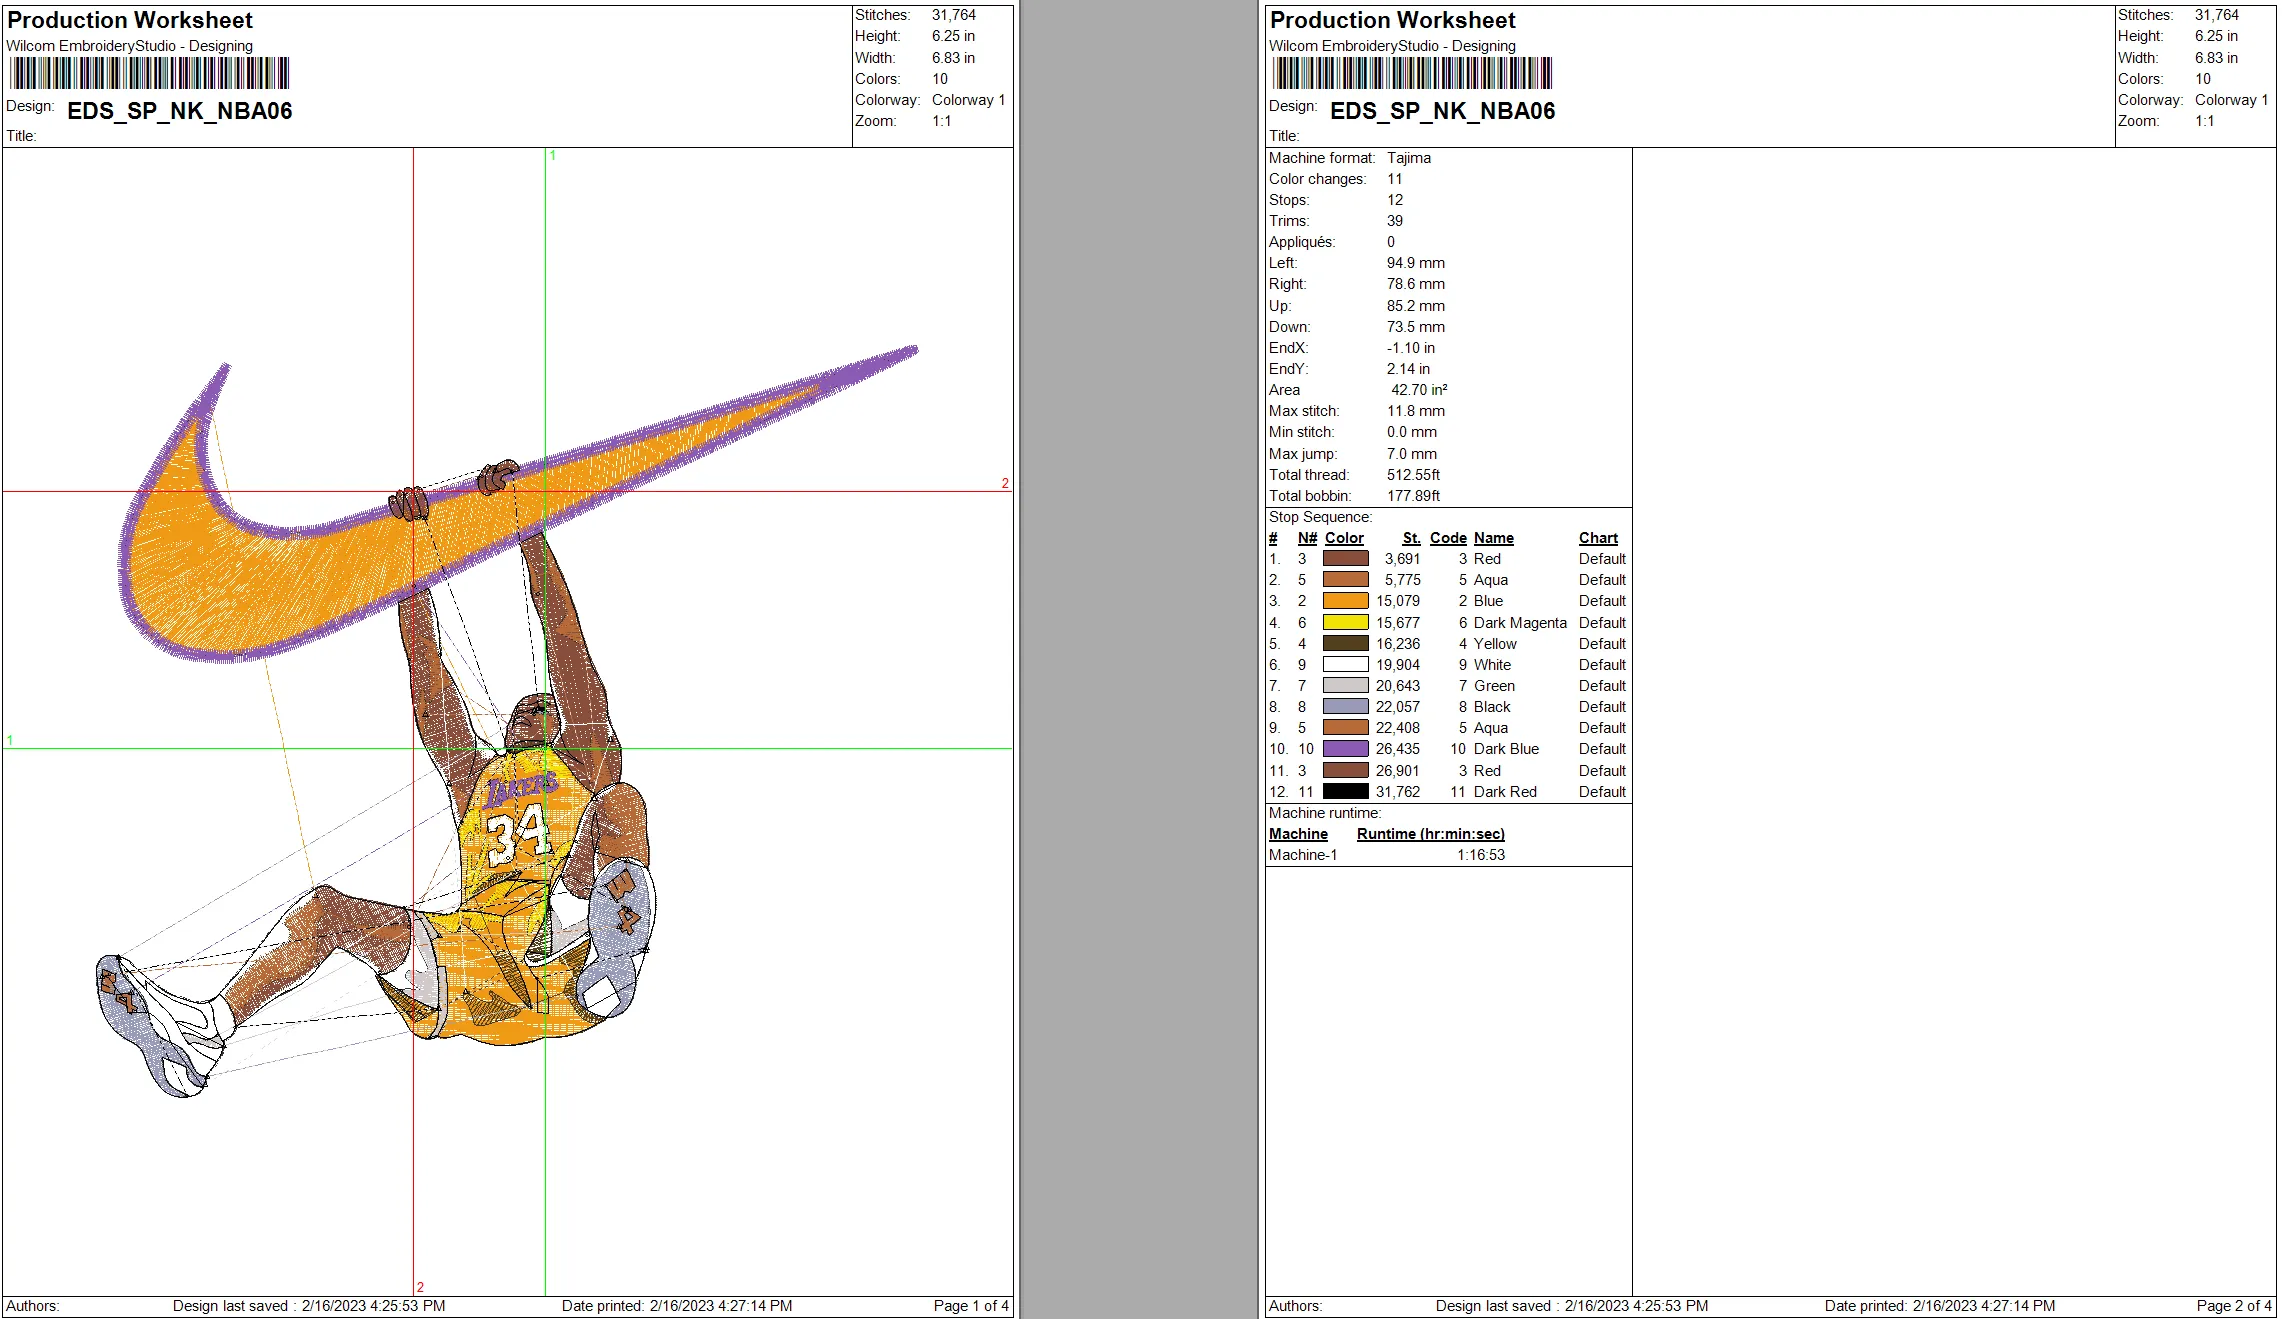Click the EndY value 2.14 in
Viewport: 2282px width, 1319px height.
tap(1408, 369)
